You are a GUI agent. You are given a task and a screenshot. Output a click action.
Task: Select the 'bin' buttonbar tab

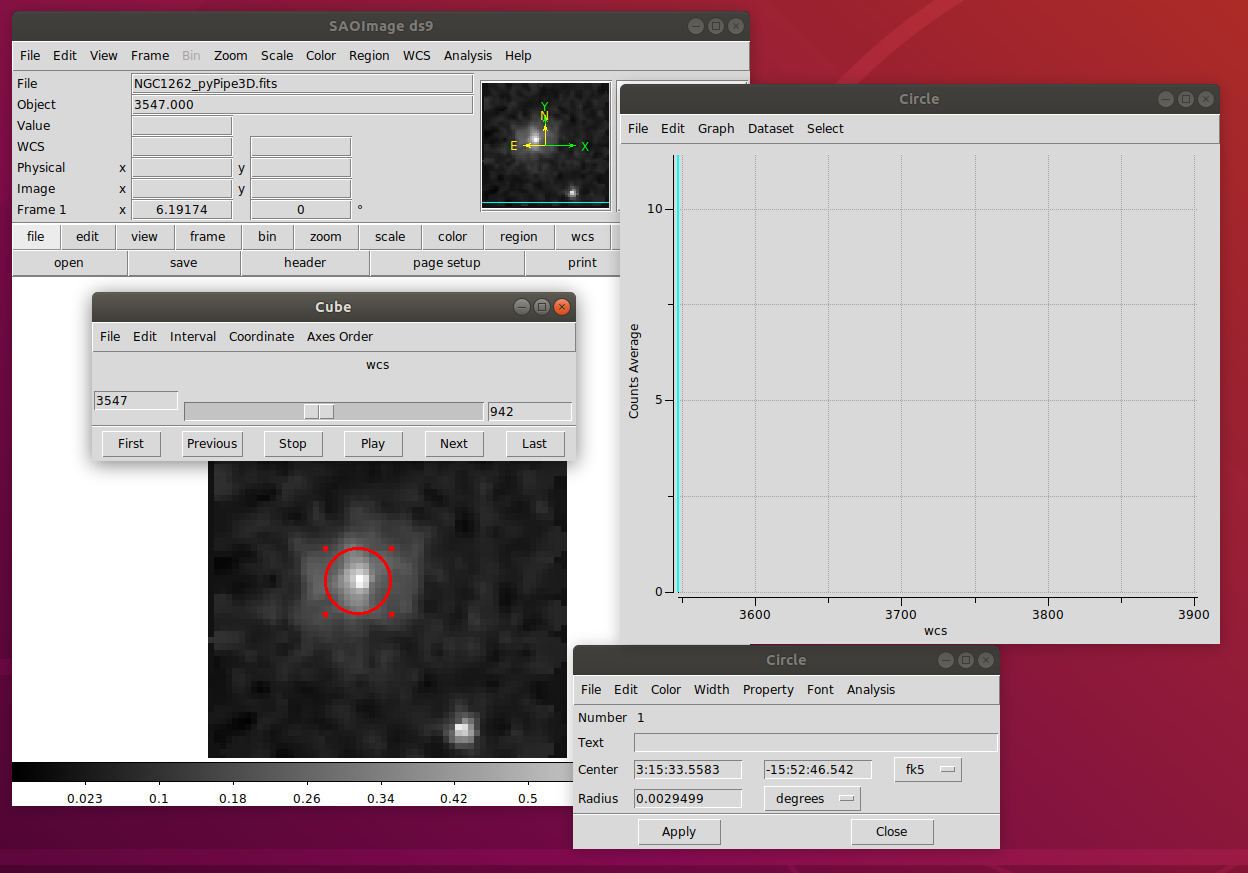click(x=268, y=237)
